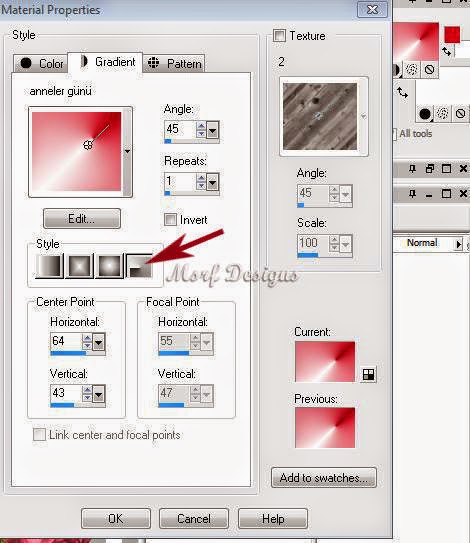
Task: Minimize the lower palette
Action: (429, 195)
